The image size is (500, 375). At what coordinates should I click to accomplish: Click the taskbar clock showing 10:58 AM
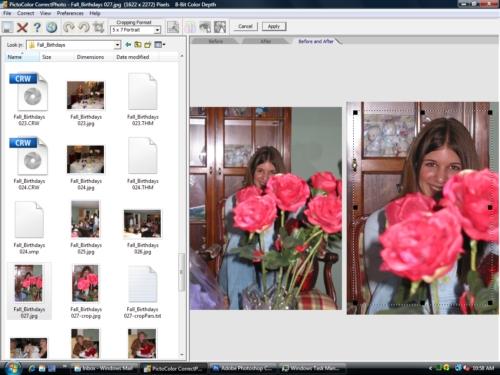tap(483, 368)
